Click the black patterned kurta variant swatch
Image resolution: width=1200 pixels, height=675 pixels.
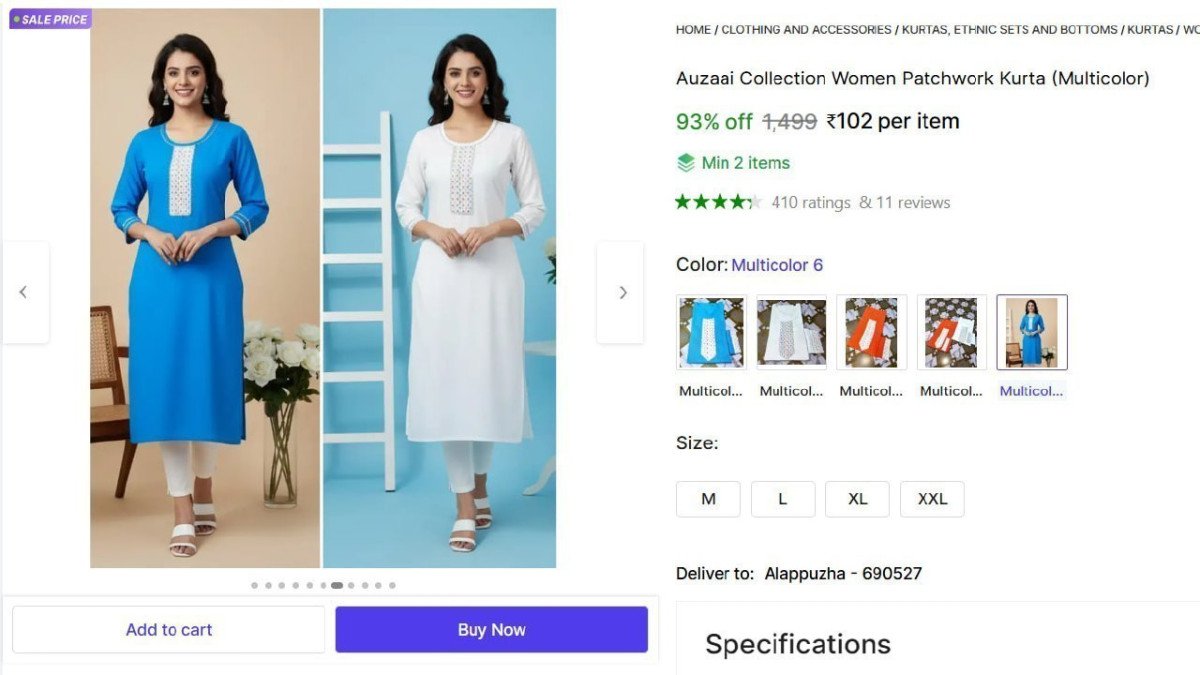pyautogui.click(x=951, y=332)
